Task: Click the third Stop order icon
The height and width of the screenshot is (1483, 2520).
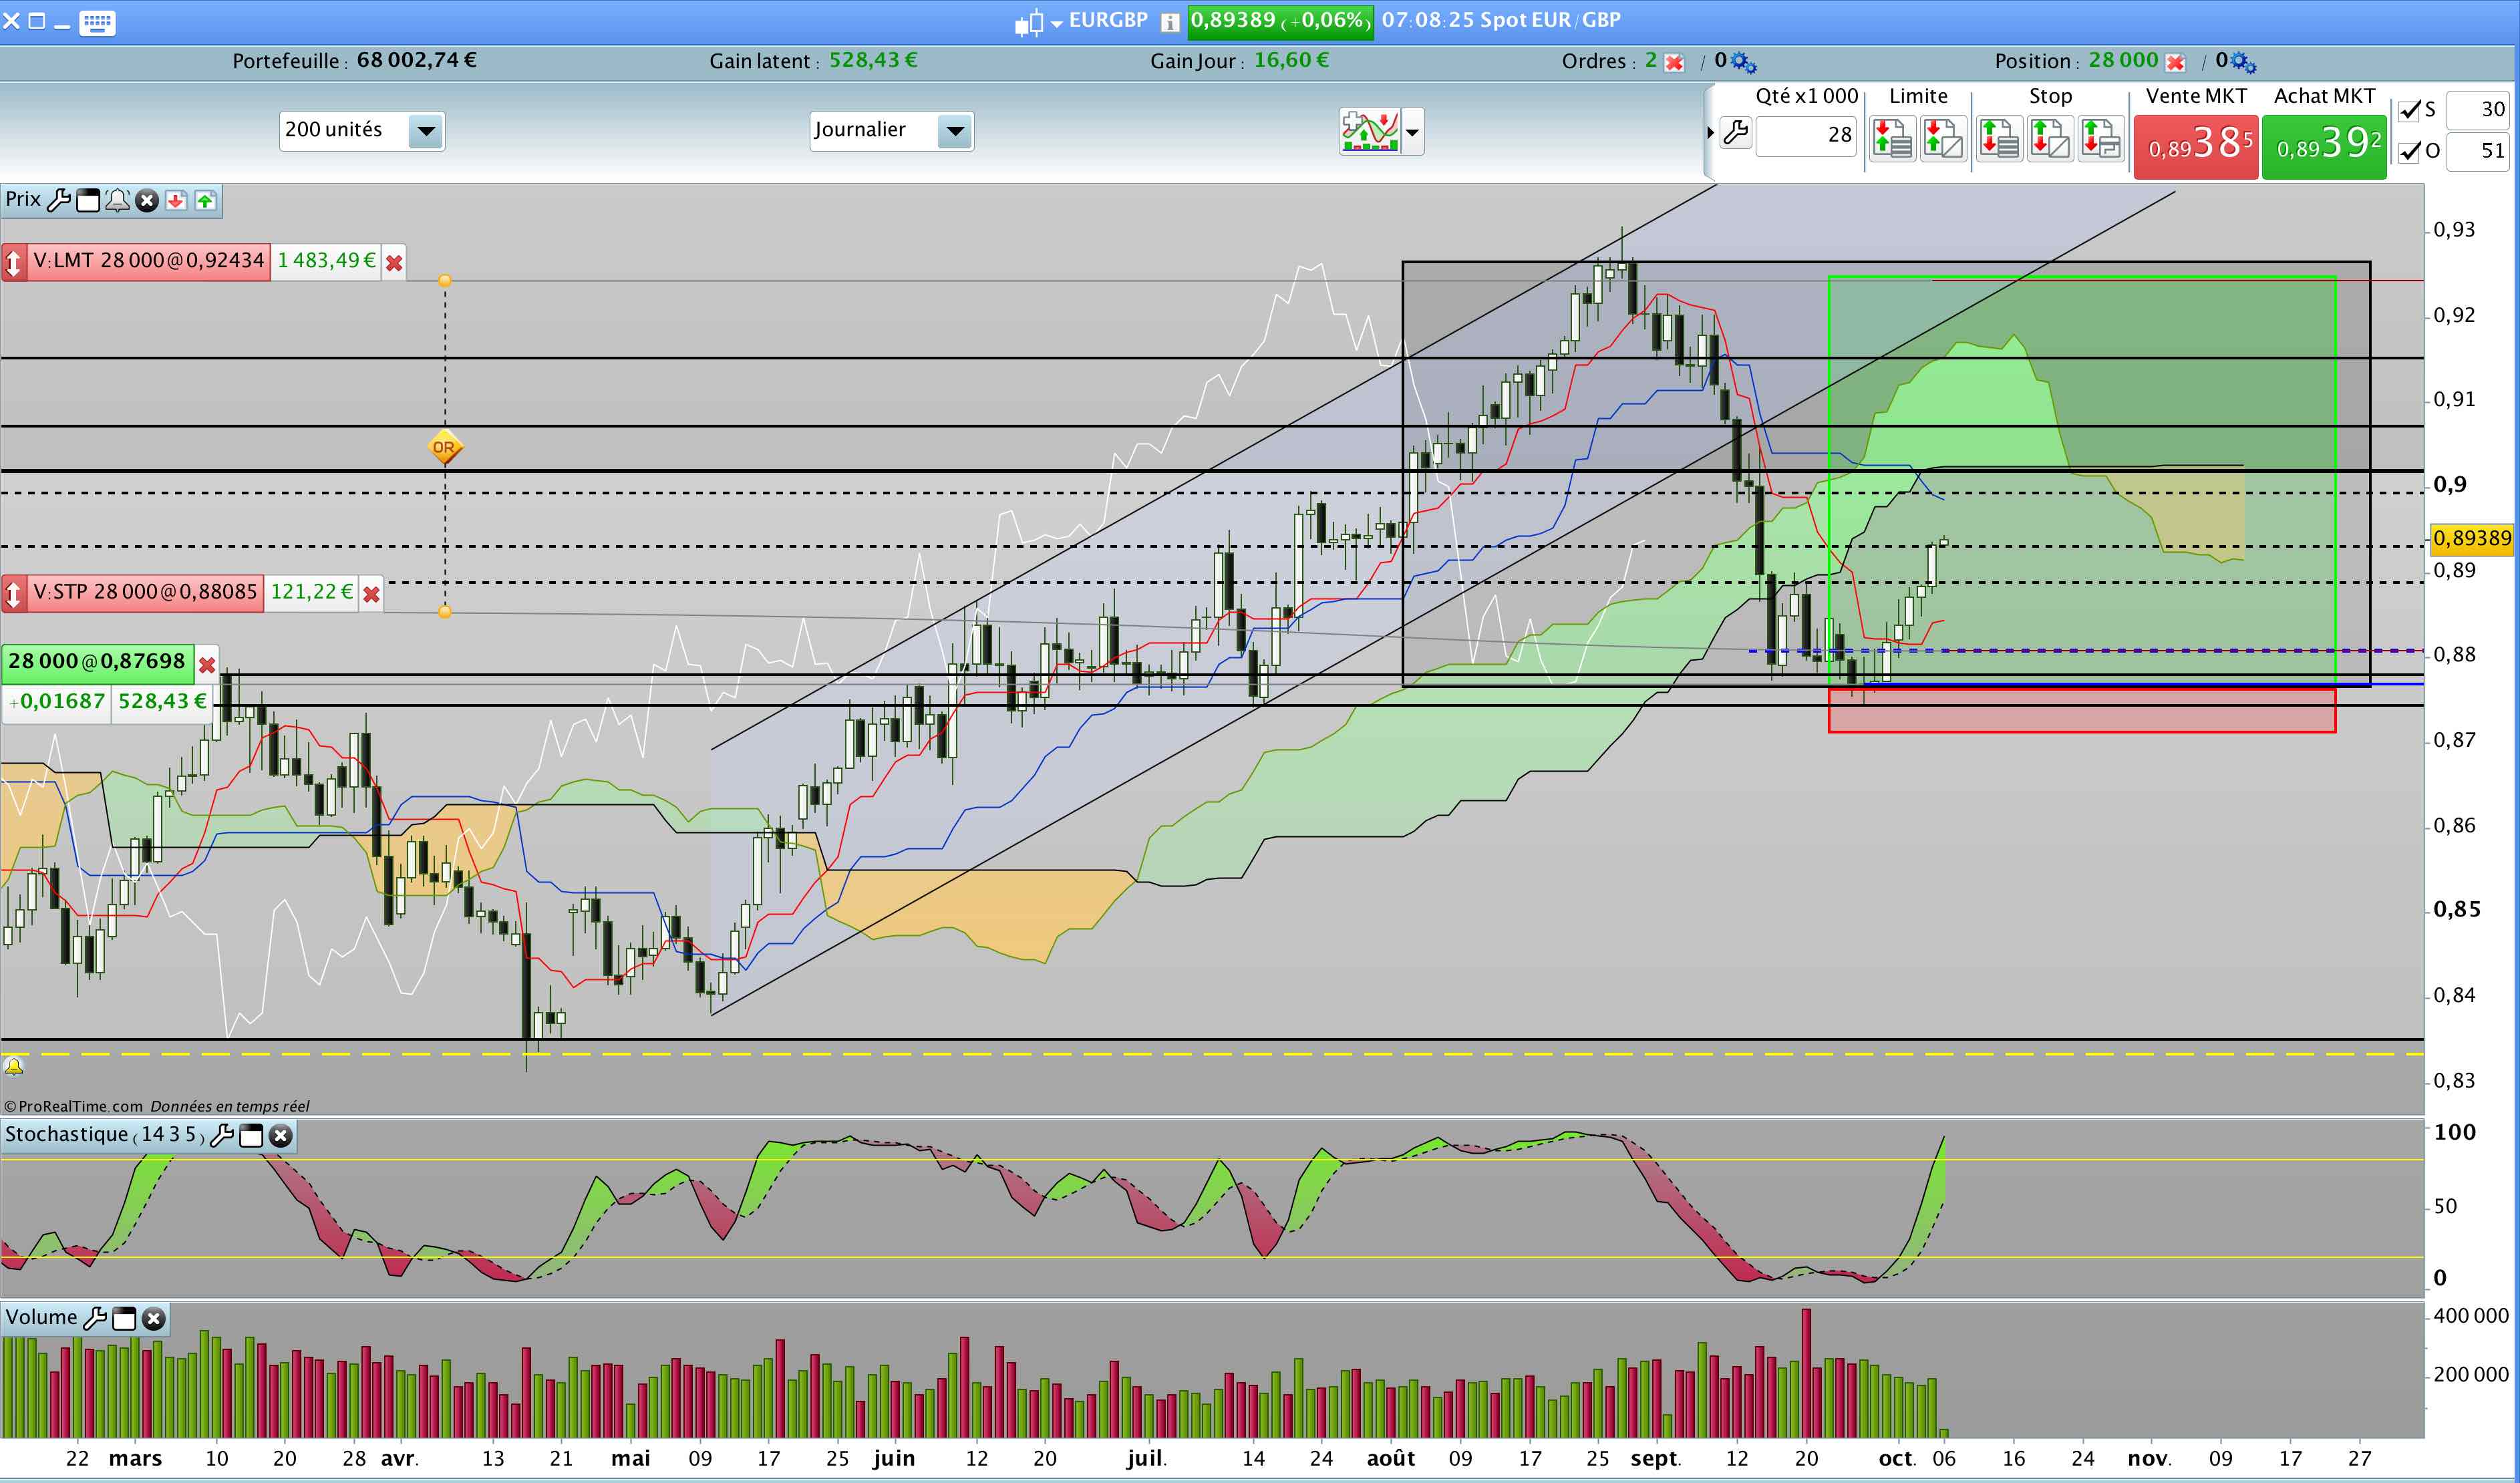Action: coord(2101,138)
